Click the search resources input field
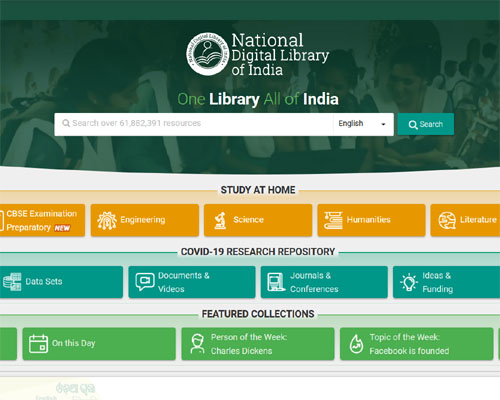The image size is (500, 400). (194, 124)
